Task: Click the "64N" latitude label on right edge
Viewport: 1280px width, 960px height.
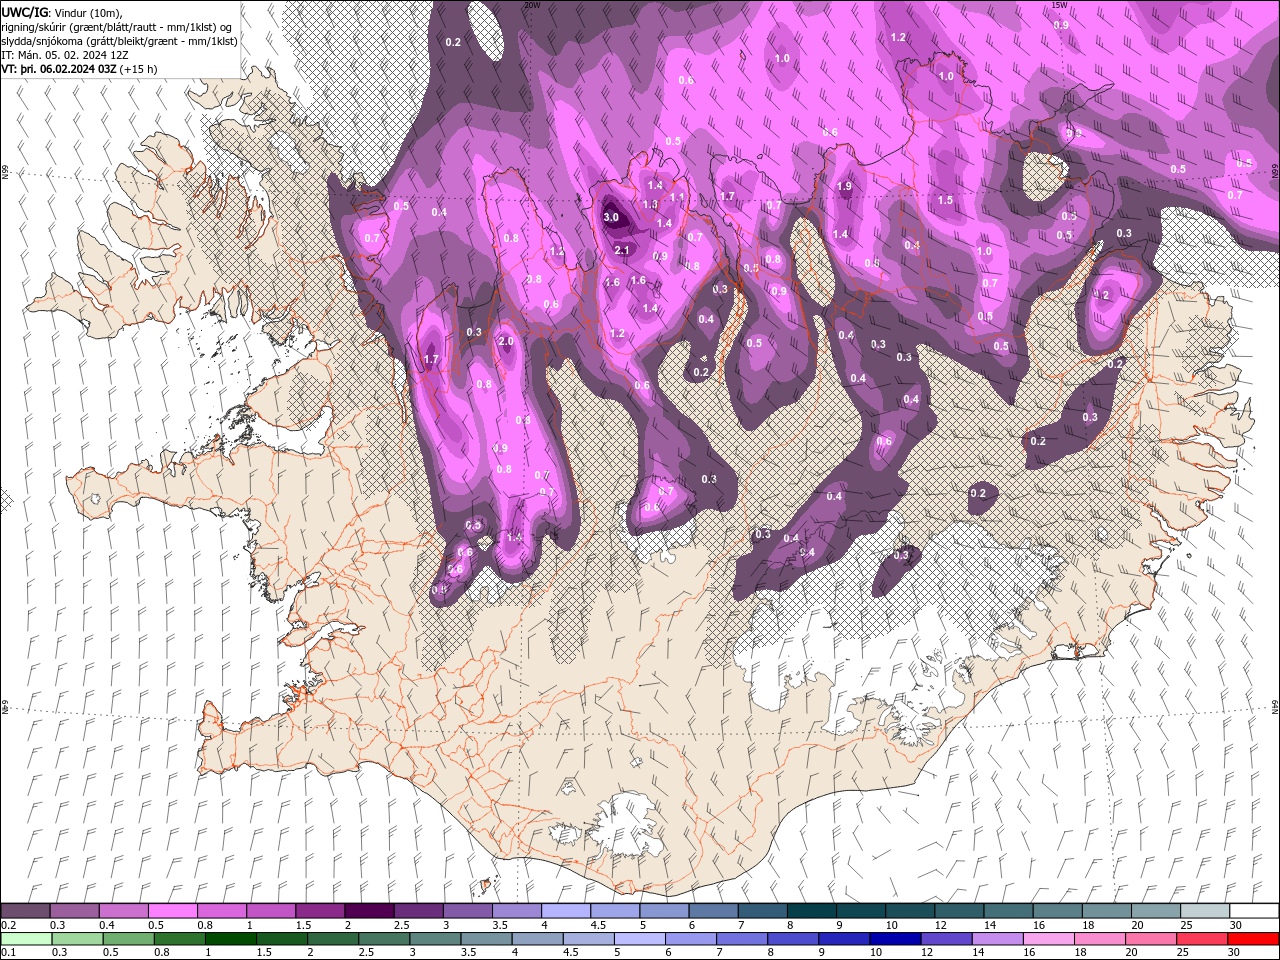Action: 1275,707
